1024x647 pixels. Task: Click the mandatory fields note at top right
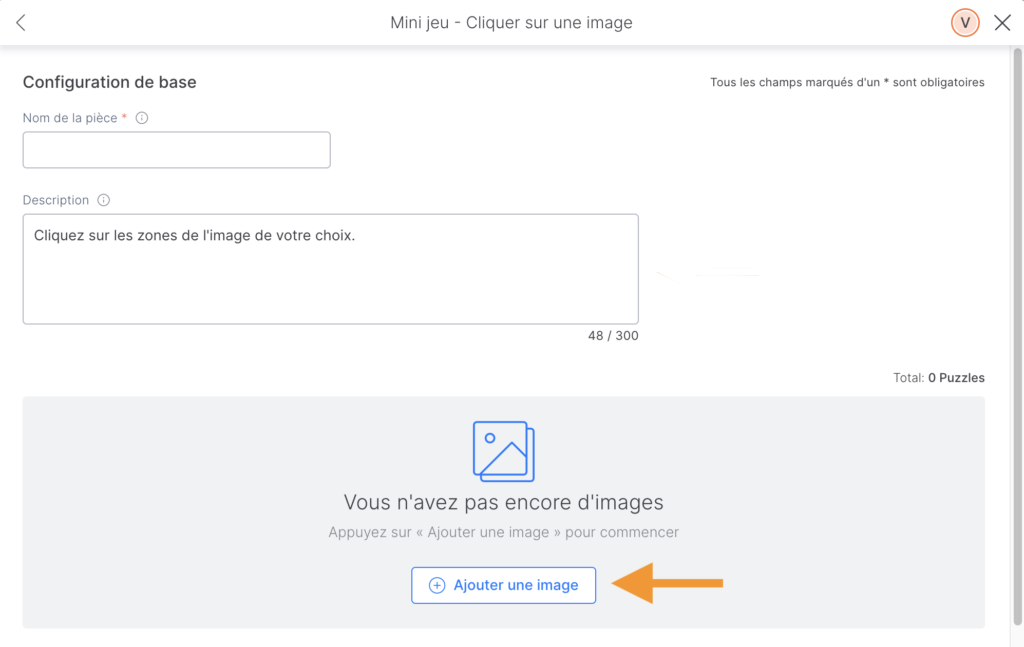[x=847, y=82]
